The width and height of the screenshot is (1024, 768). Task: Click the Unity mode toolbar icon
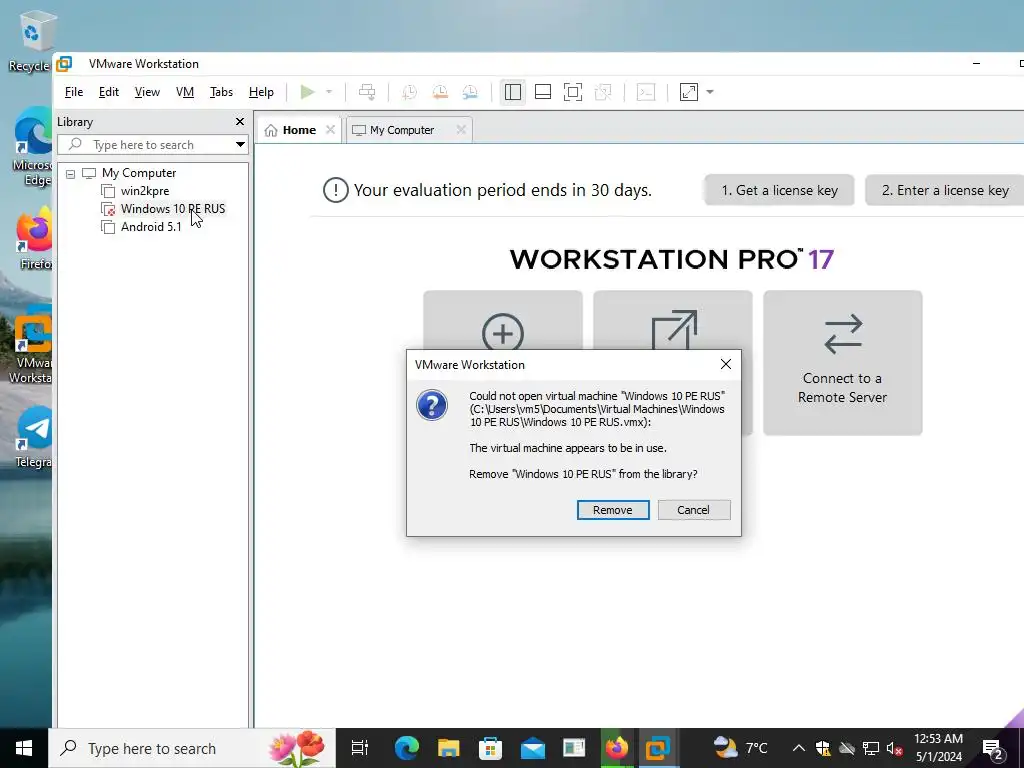tap(603, 92)
